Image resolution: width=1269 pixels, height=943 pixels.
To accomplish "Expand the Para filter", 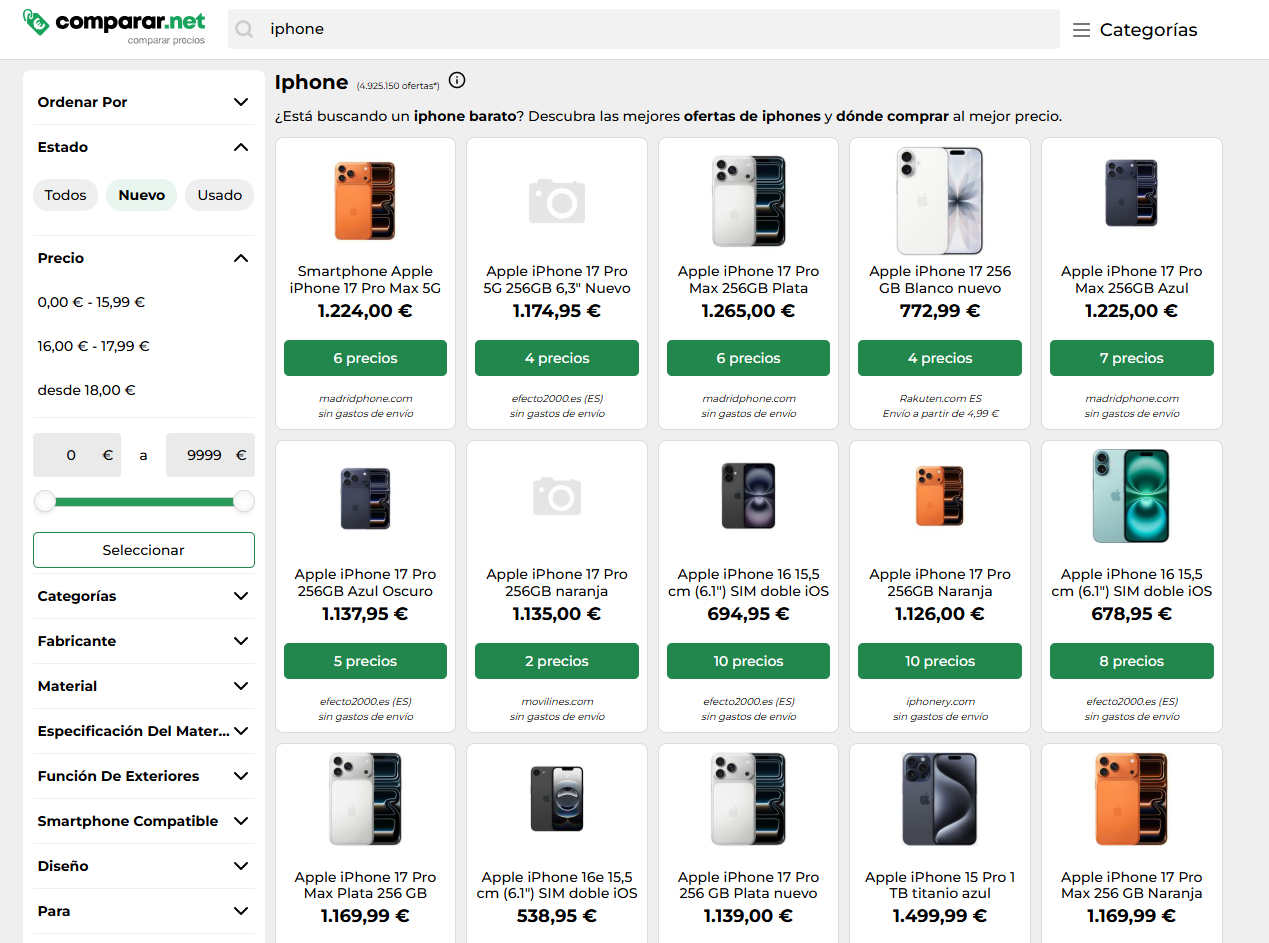I will coord(144,911).
